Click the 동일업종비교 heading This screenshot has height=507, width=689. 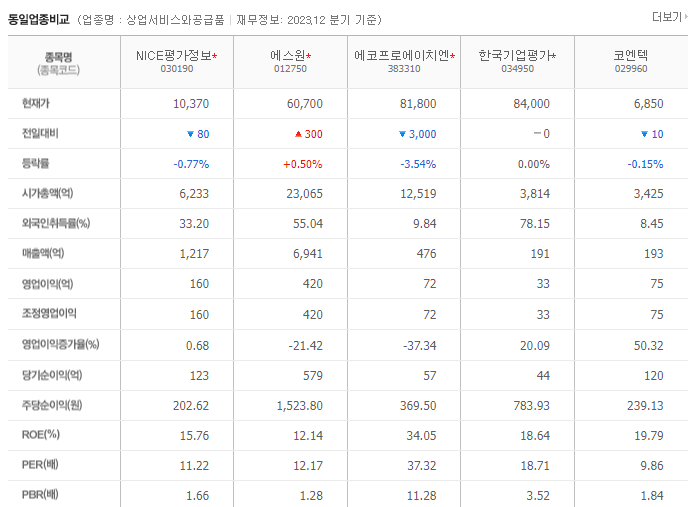click(39, 20)
